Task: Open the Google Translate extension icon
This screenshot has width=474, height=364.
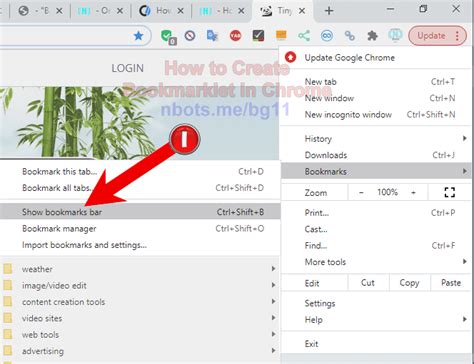Action: 212,35
